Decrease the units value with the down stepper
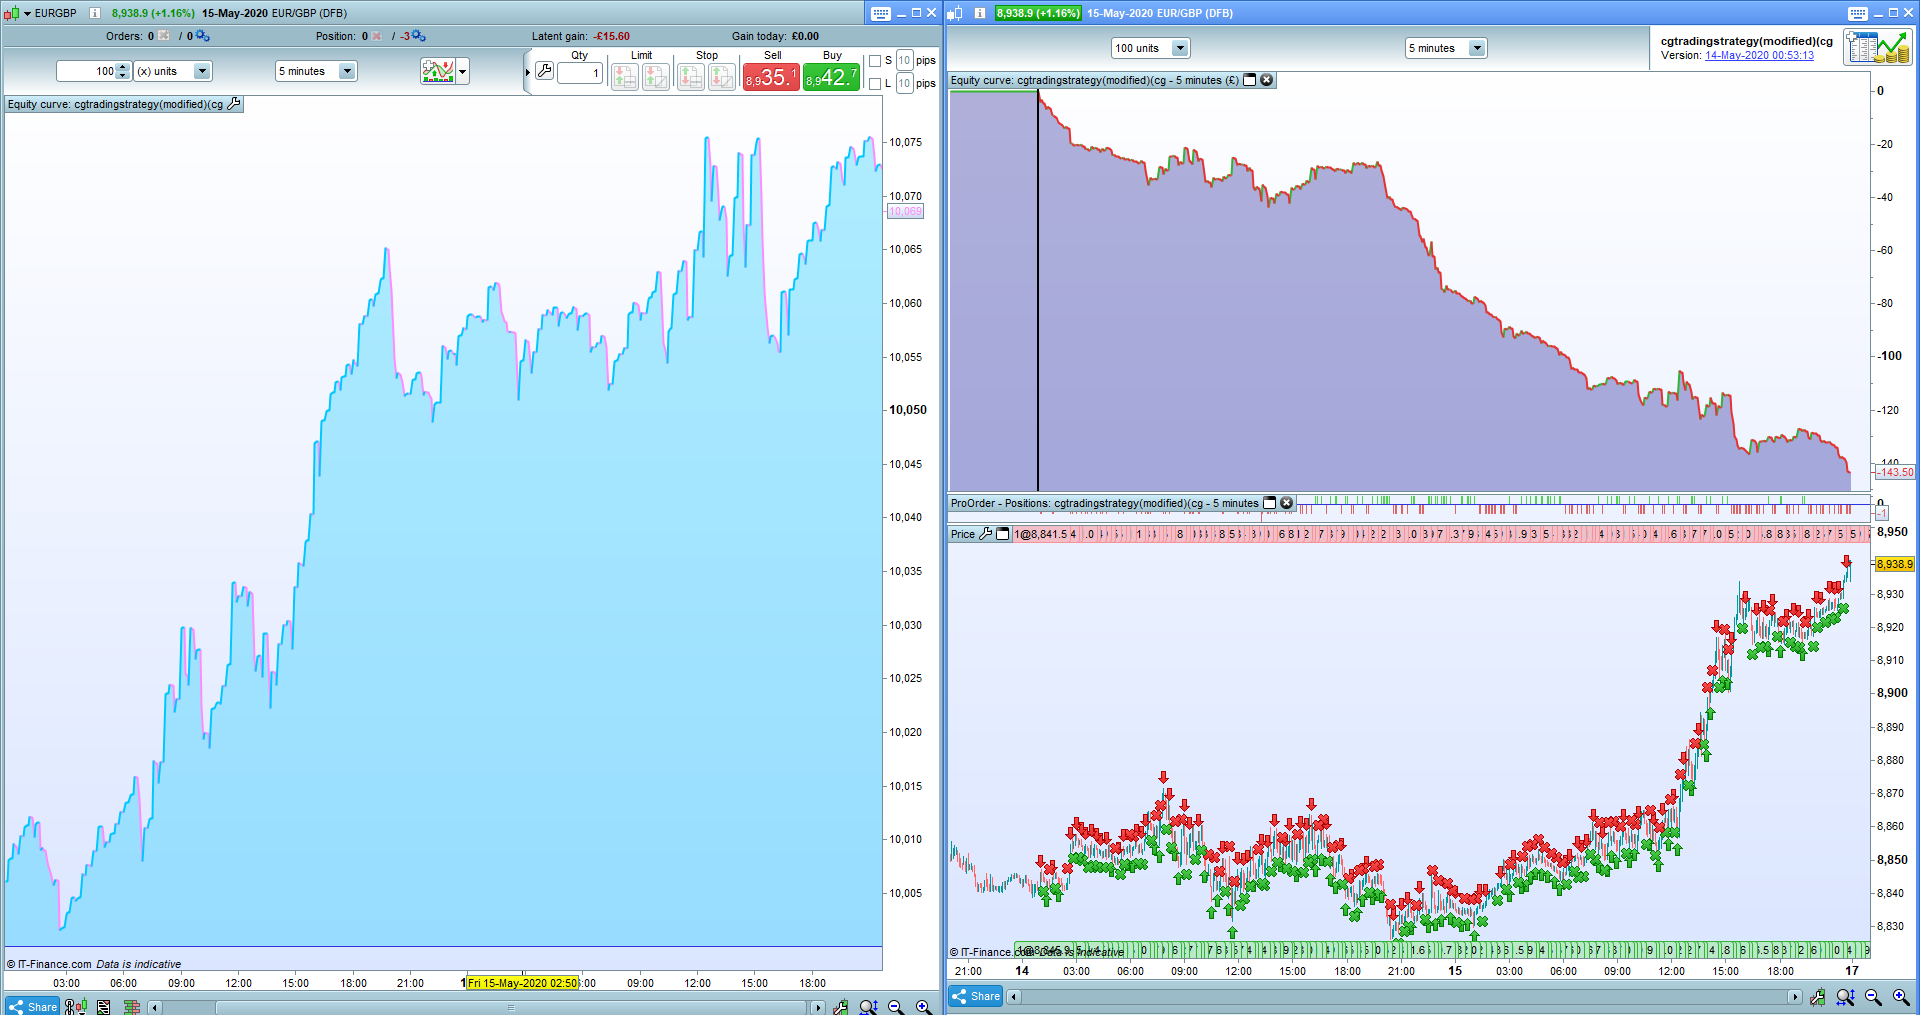The height and width of the screenshot is (1015, 1920). tap(123, 75)
